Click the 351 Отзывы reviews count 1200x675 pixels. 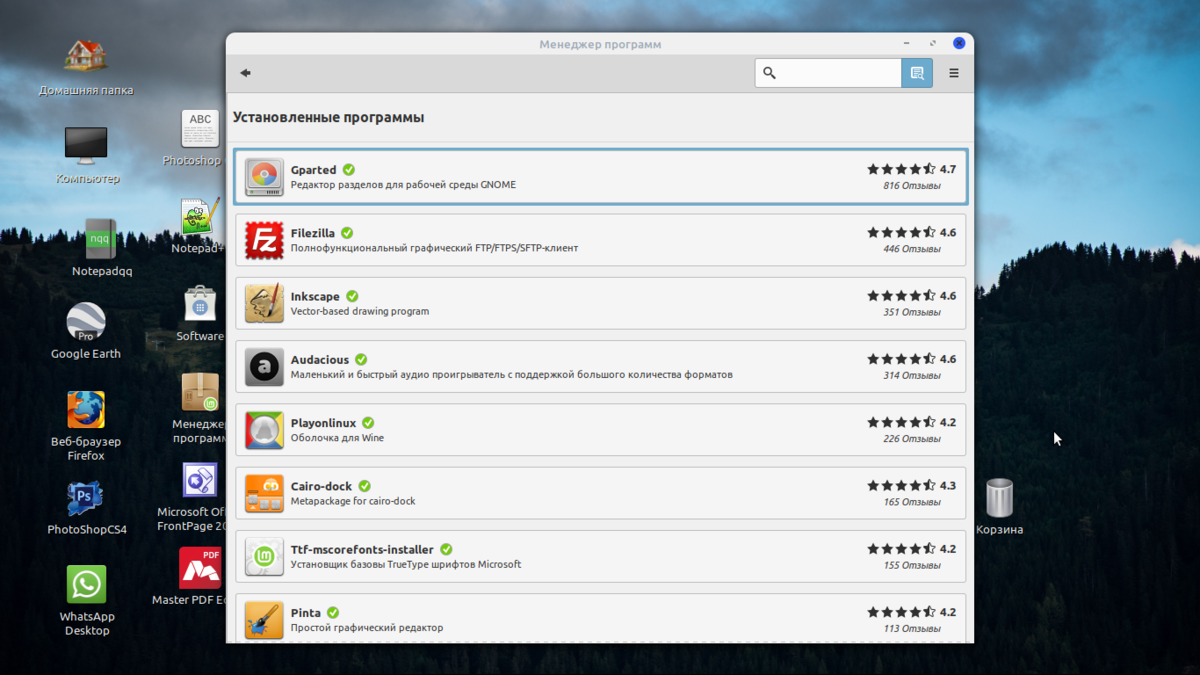point(912,312)
